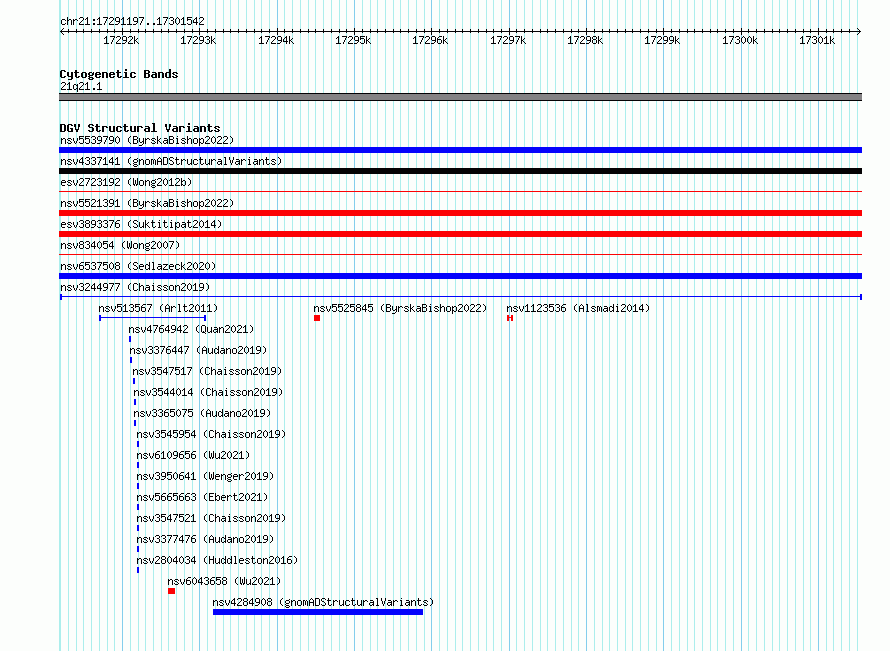
Task: Open nsv5525845 (ByrskaBishop2022) variant label
Action: [400, 308]
